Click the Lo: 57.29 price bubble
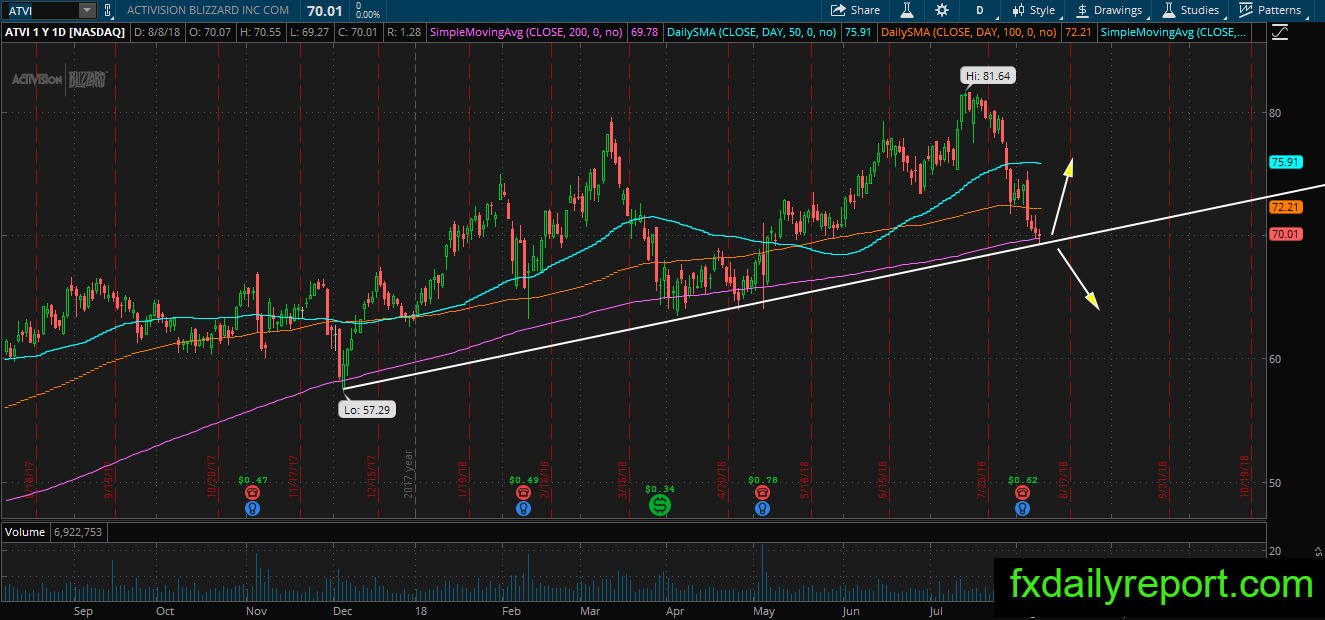The image size is (1325, 620). pyautogui.click(x=367, y=409)
